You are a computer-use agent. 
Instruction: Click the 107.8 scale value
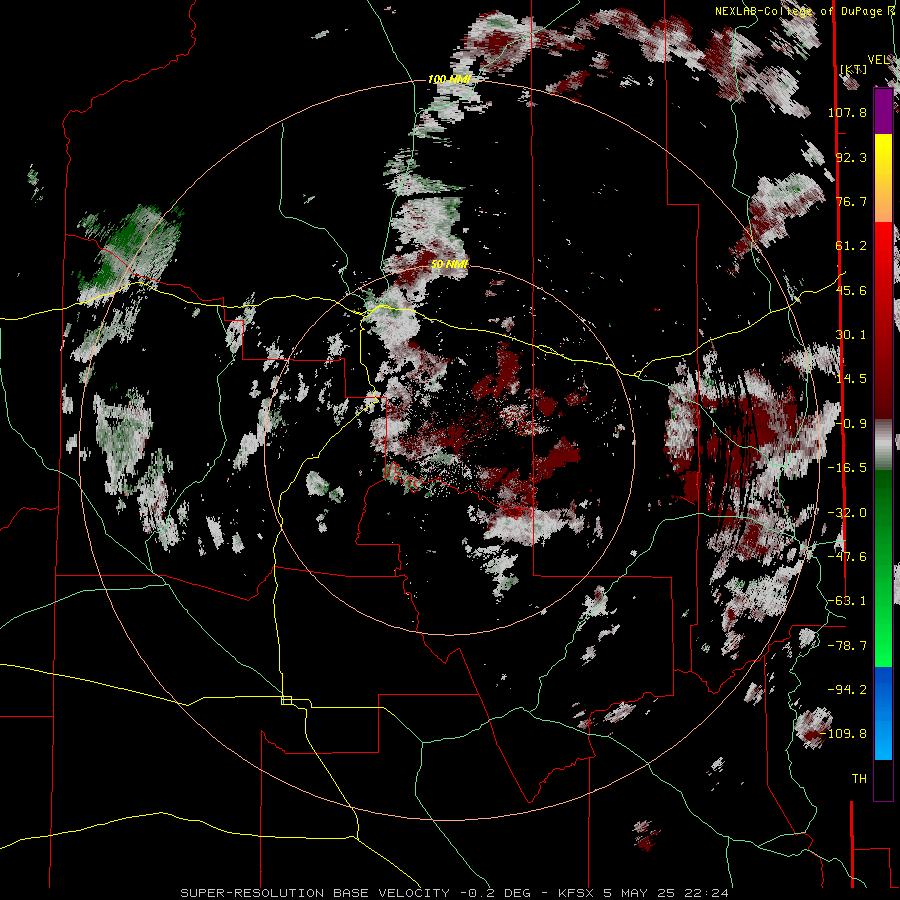tap(847, 112)
